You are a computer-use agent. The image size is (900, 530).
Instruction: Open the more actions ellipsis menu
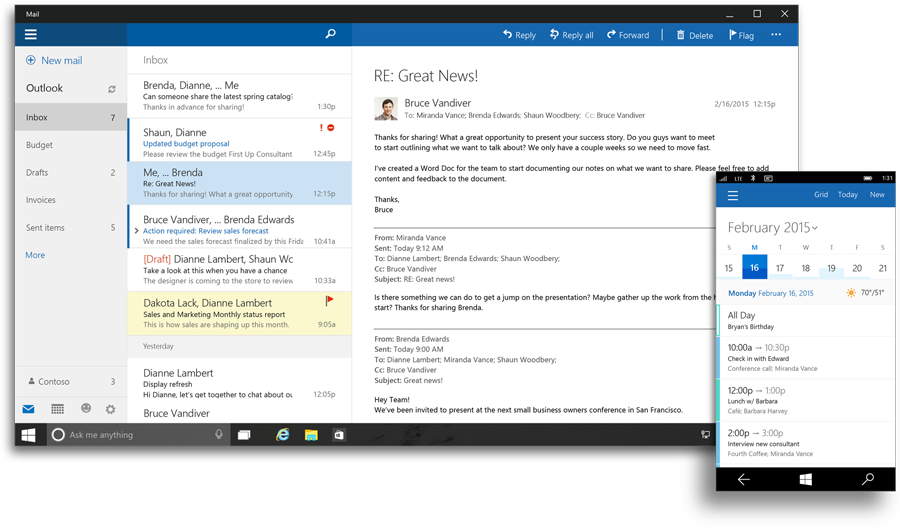click(x=776, y=35)
